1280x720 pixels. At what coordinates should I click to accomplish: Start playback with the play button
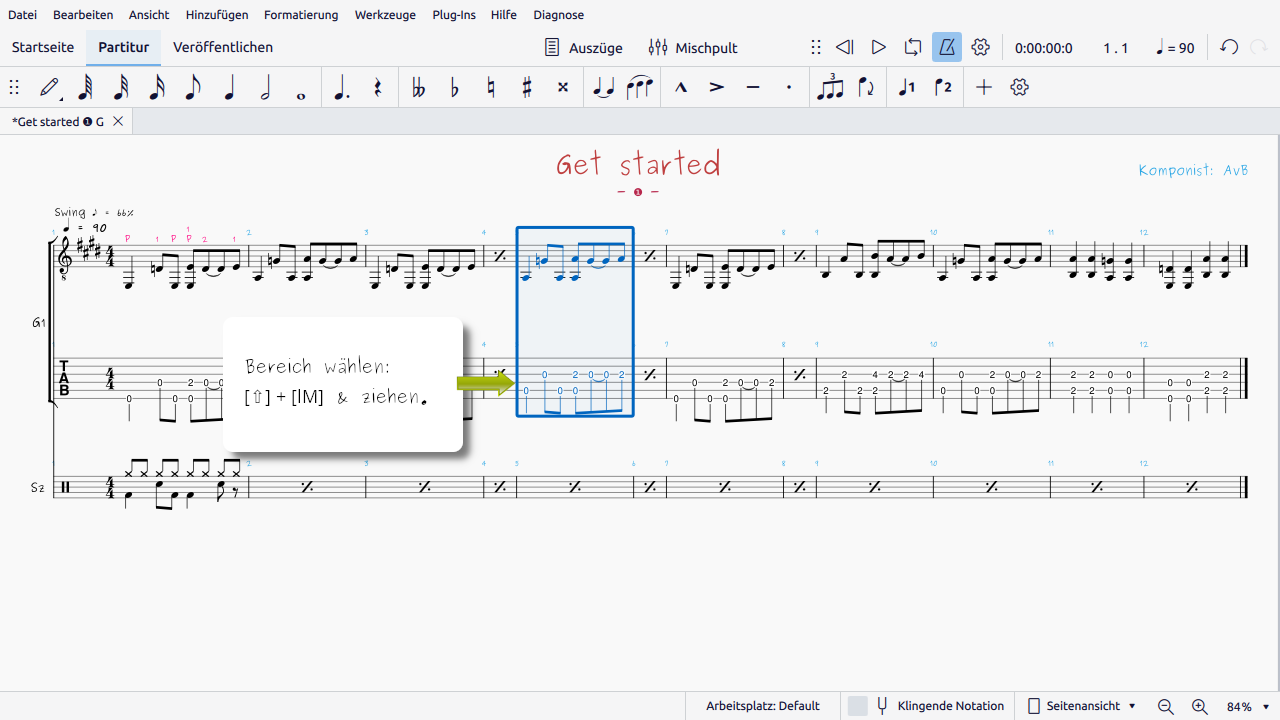[x=878, y=47]
